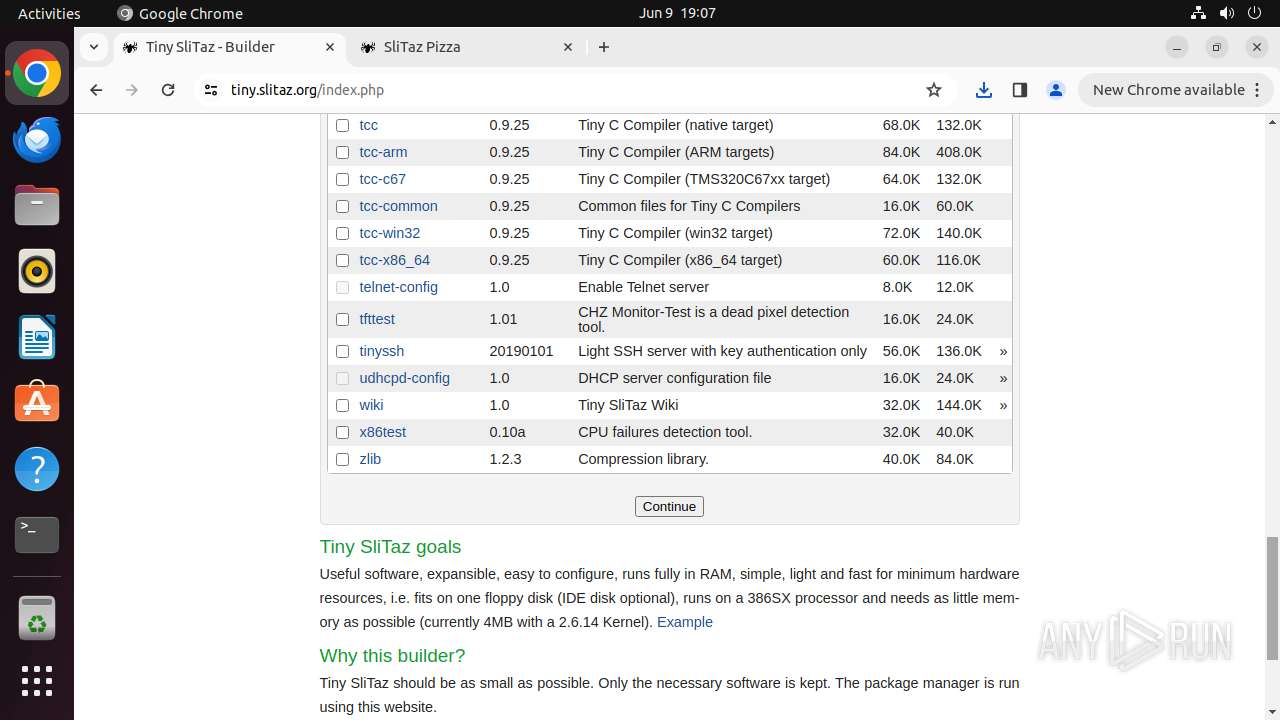
Task: Reload the current page
Action: pos(168,90)
